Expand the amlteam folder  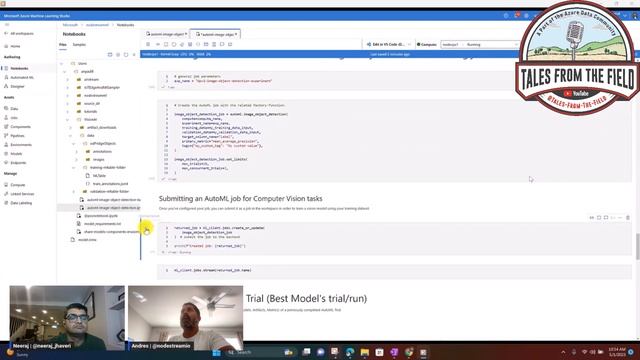68,80
